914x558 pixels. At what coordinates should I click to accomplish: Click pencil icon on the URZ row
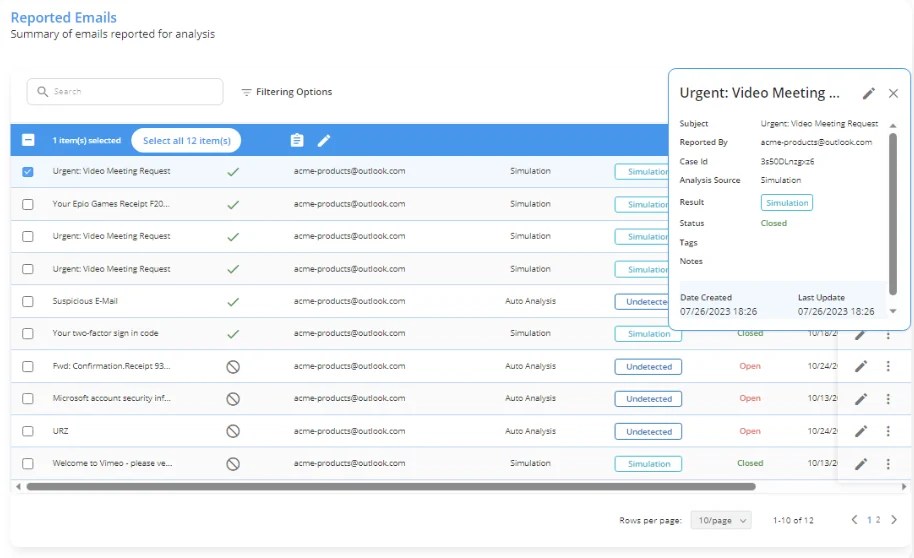point(861,431)
